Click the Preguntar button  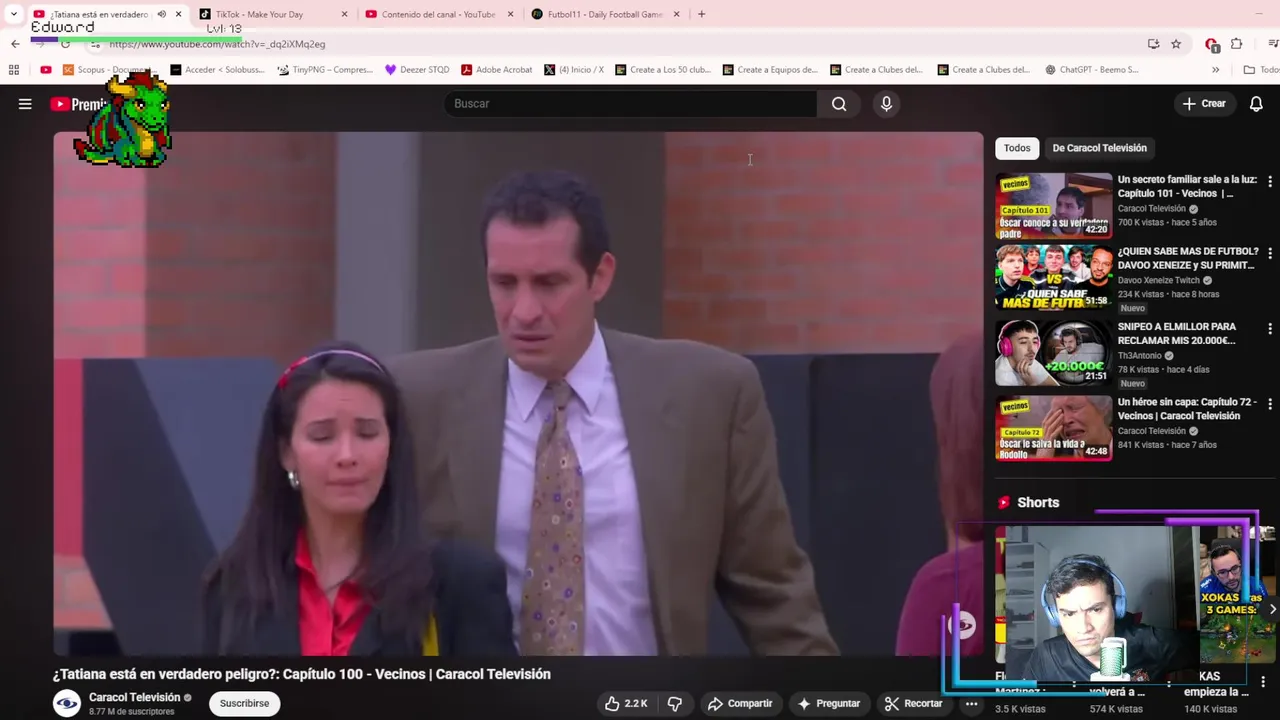point(829,704)
